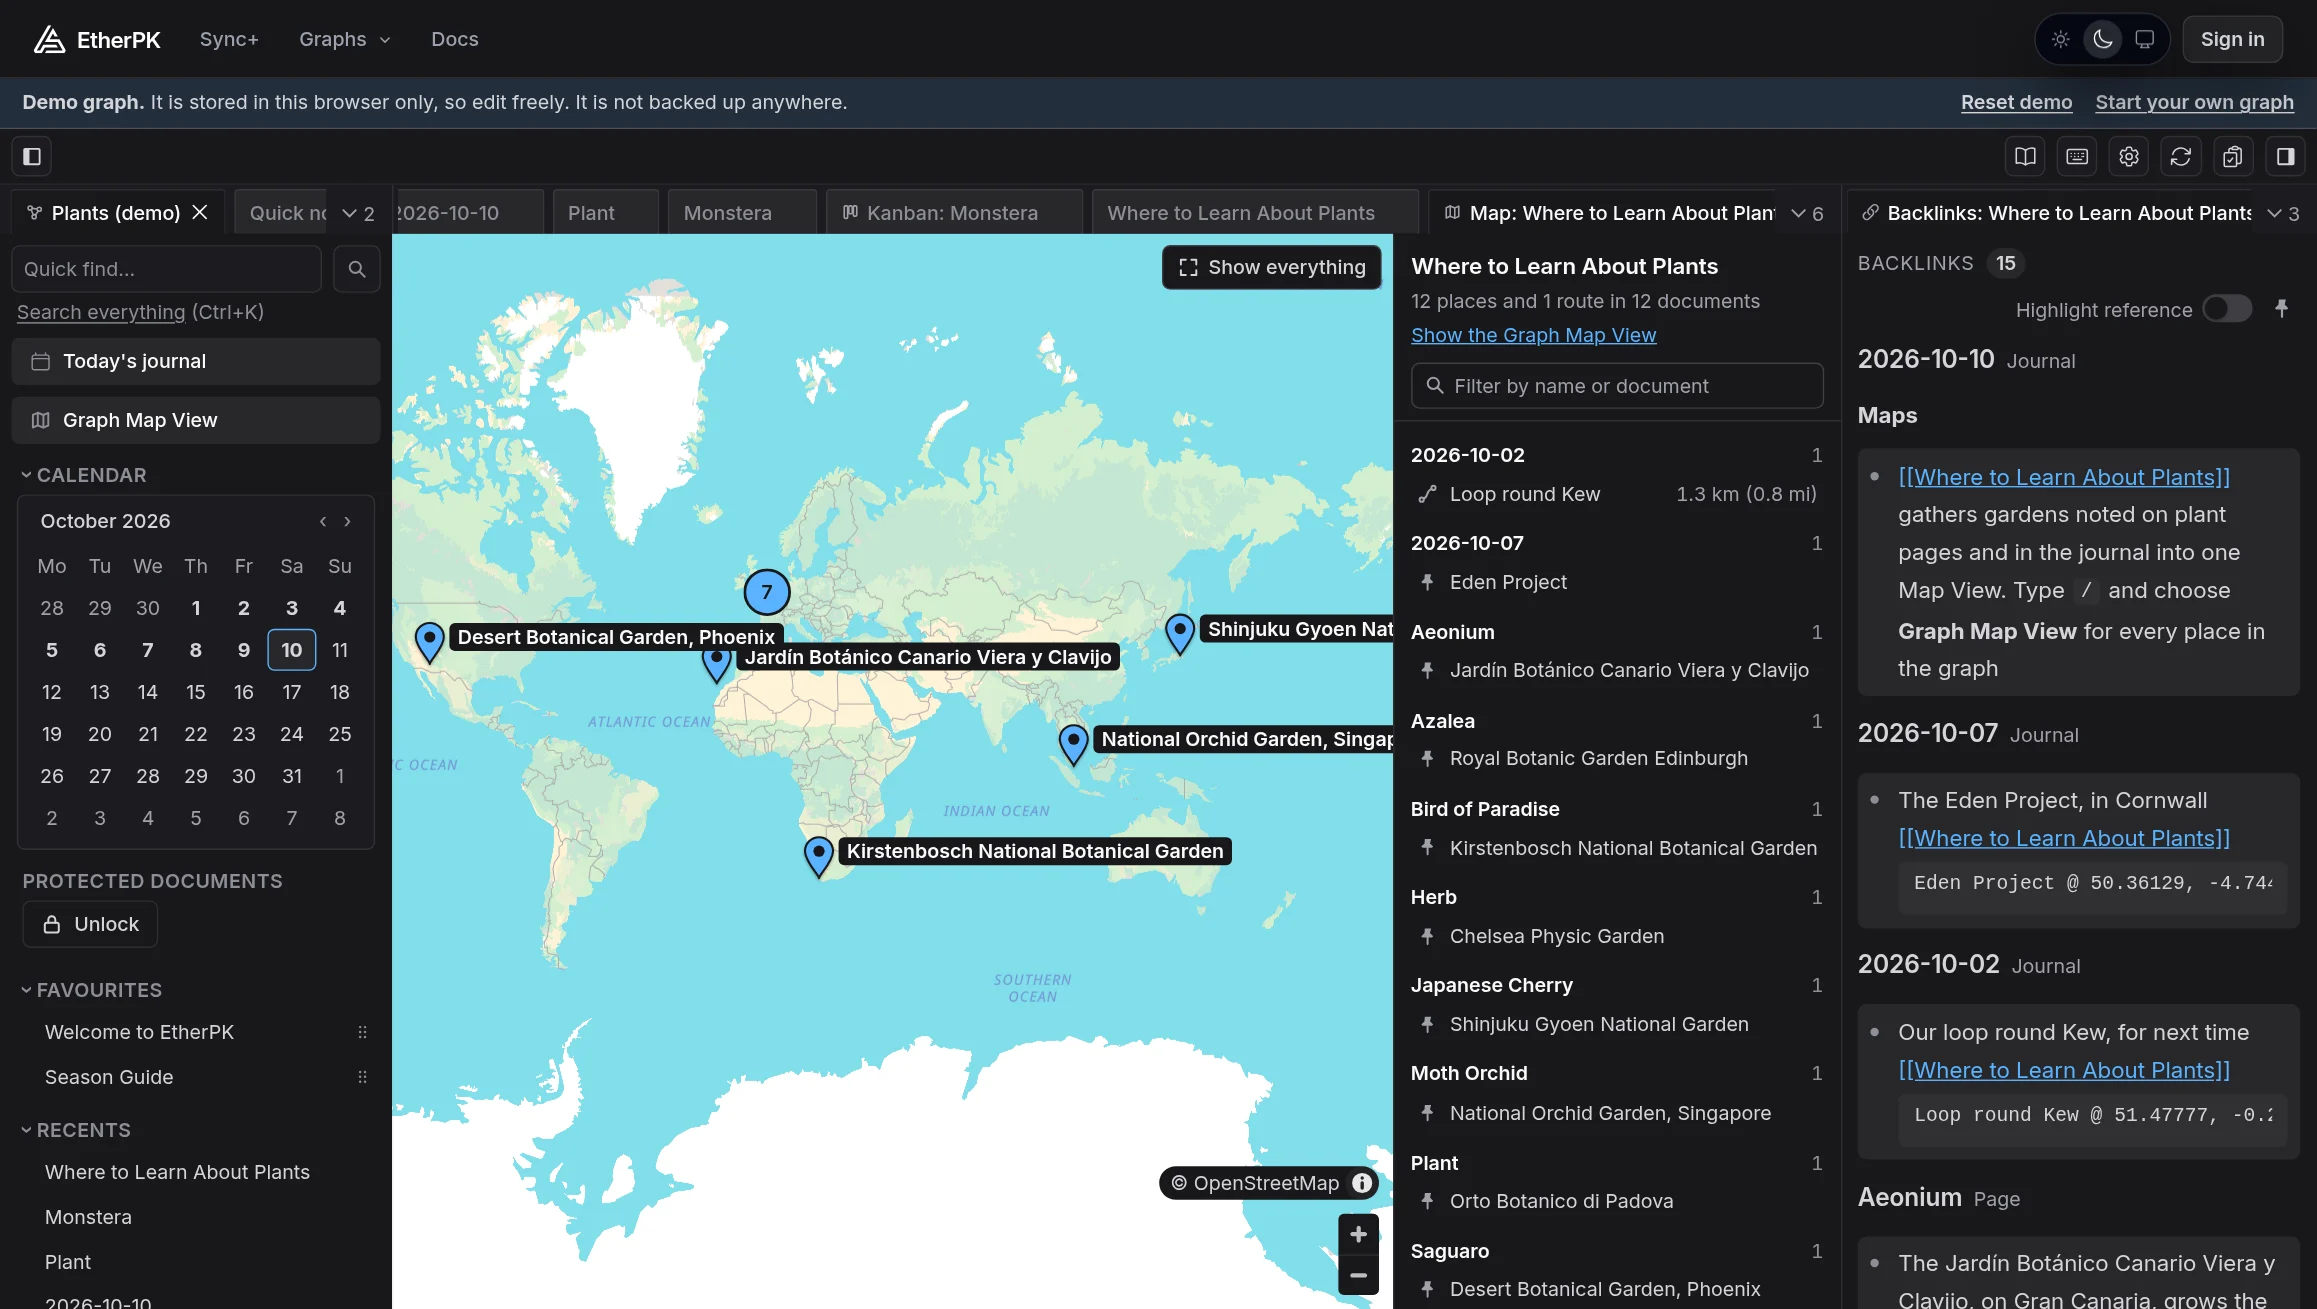Viewport: 2317px width, 1309px height.
Task: Click the cluster marker showing 7
Action: (x=767, y=592)
